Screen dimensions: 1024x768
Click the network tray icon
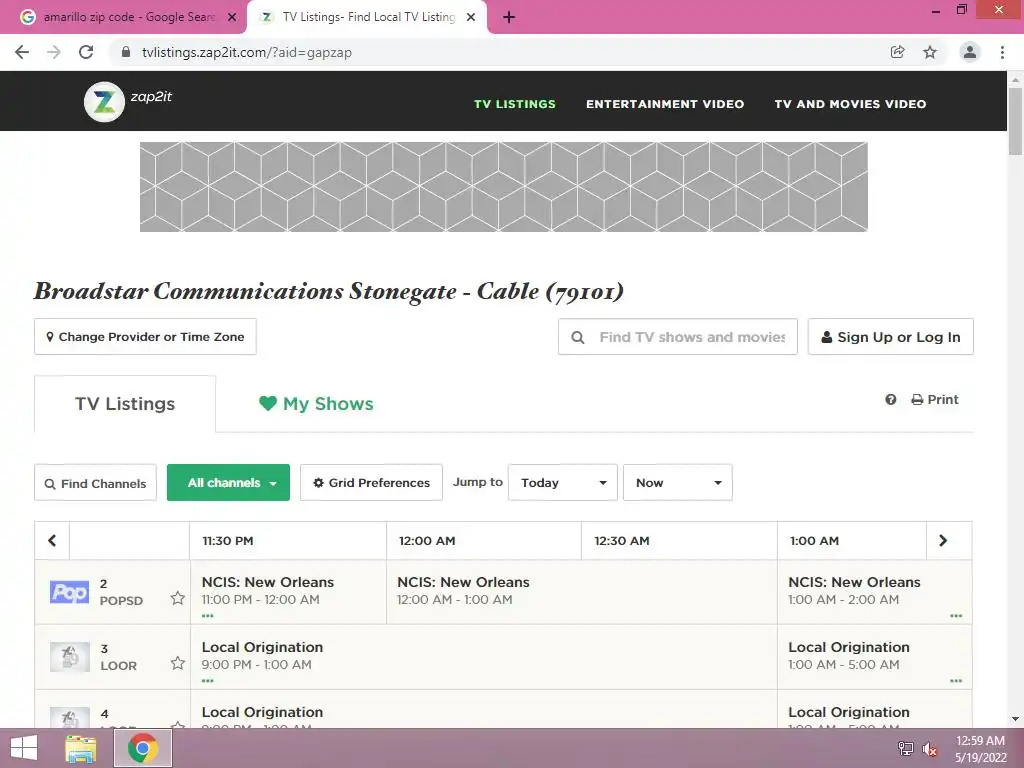tap(906, 749)
